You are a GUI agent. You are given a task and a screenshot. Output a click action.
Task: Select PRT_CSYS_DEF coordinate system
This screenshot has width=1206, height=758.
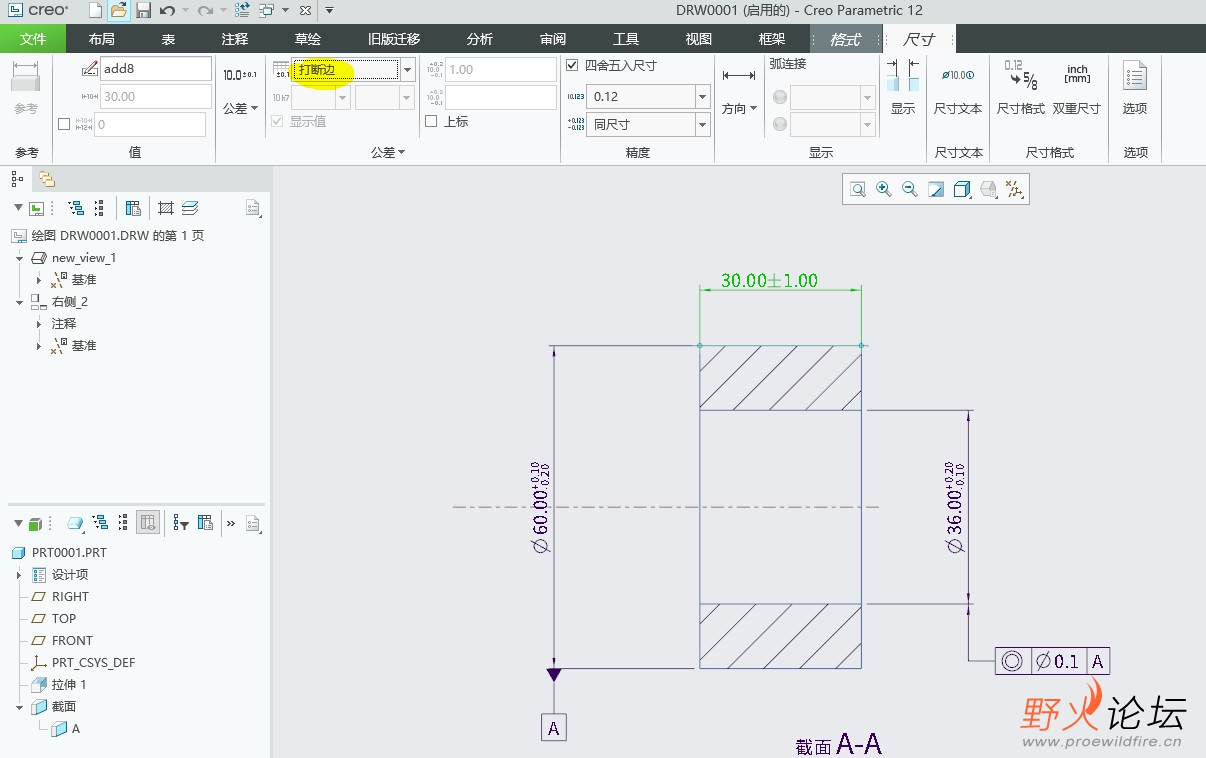[83, 663]
